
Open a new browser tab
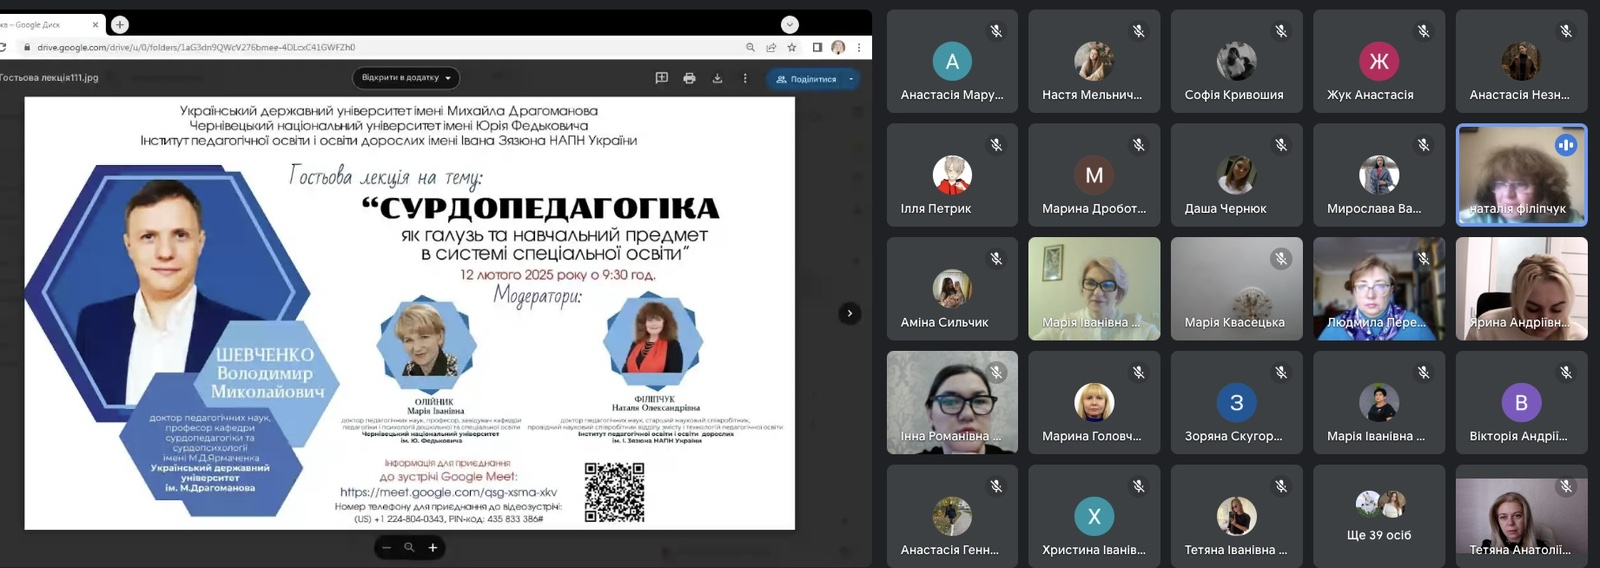point(120,24)
